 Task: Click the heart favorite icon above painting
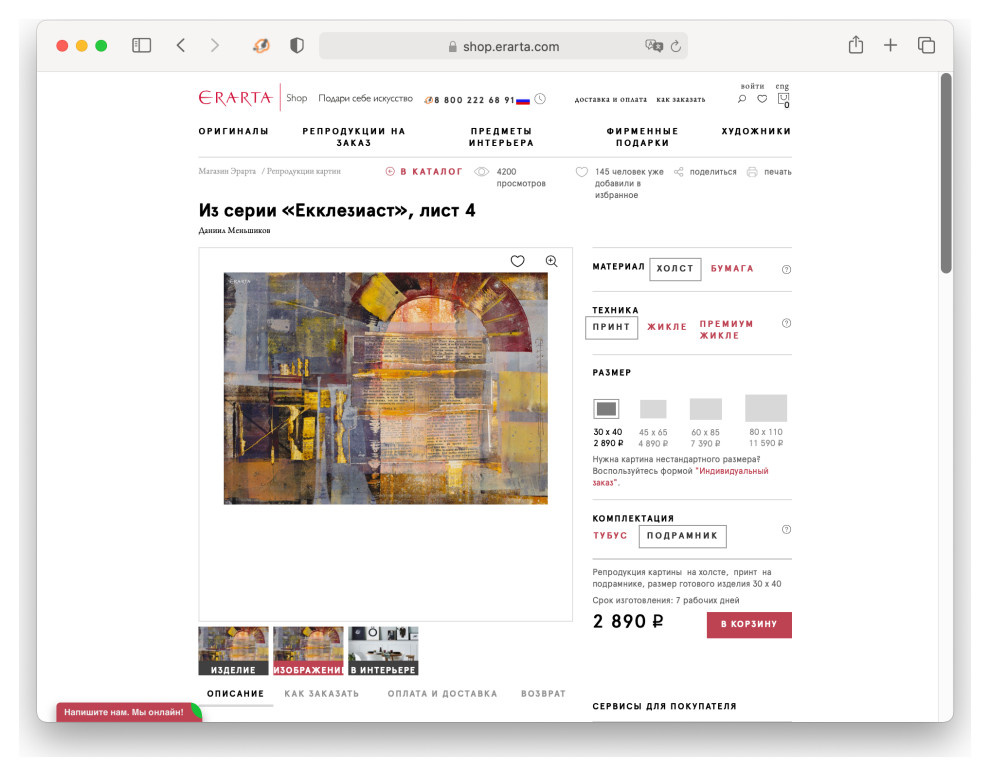pos(517,261)
